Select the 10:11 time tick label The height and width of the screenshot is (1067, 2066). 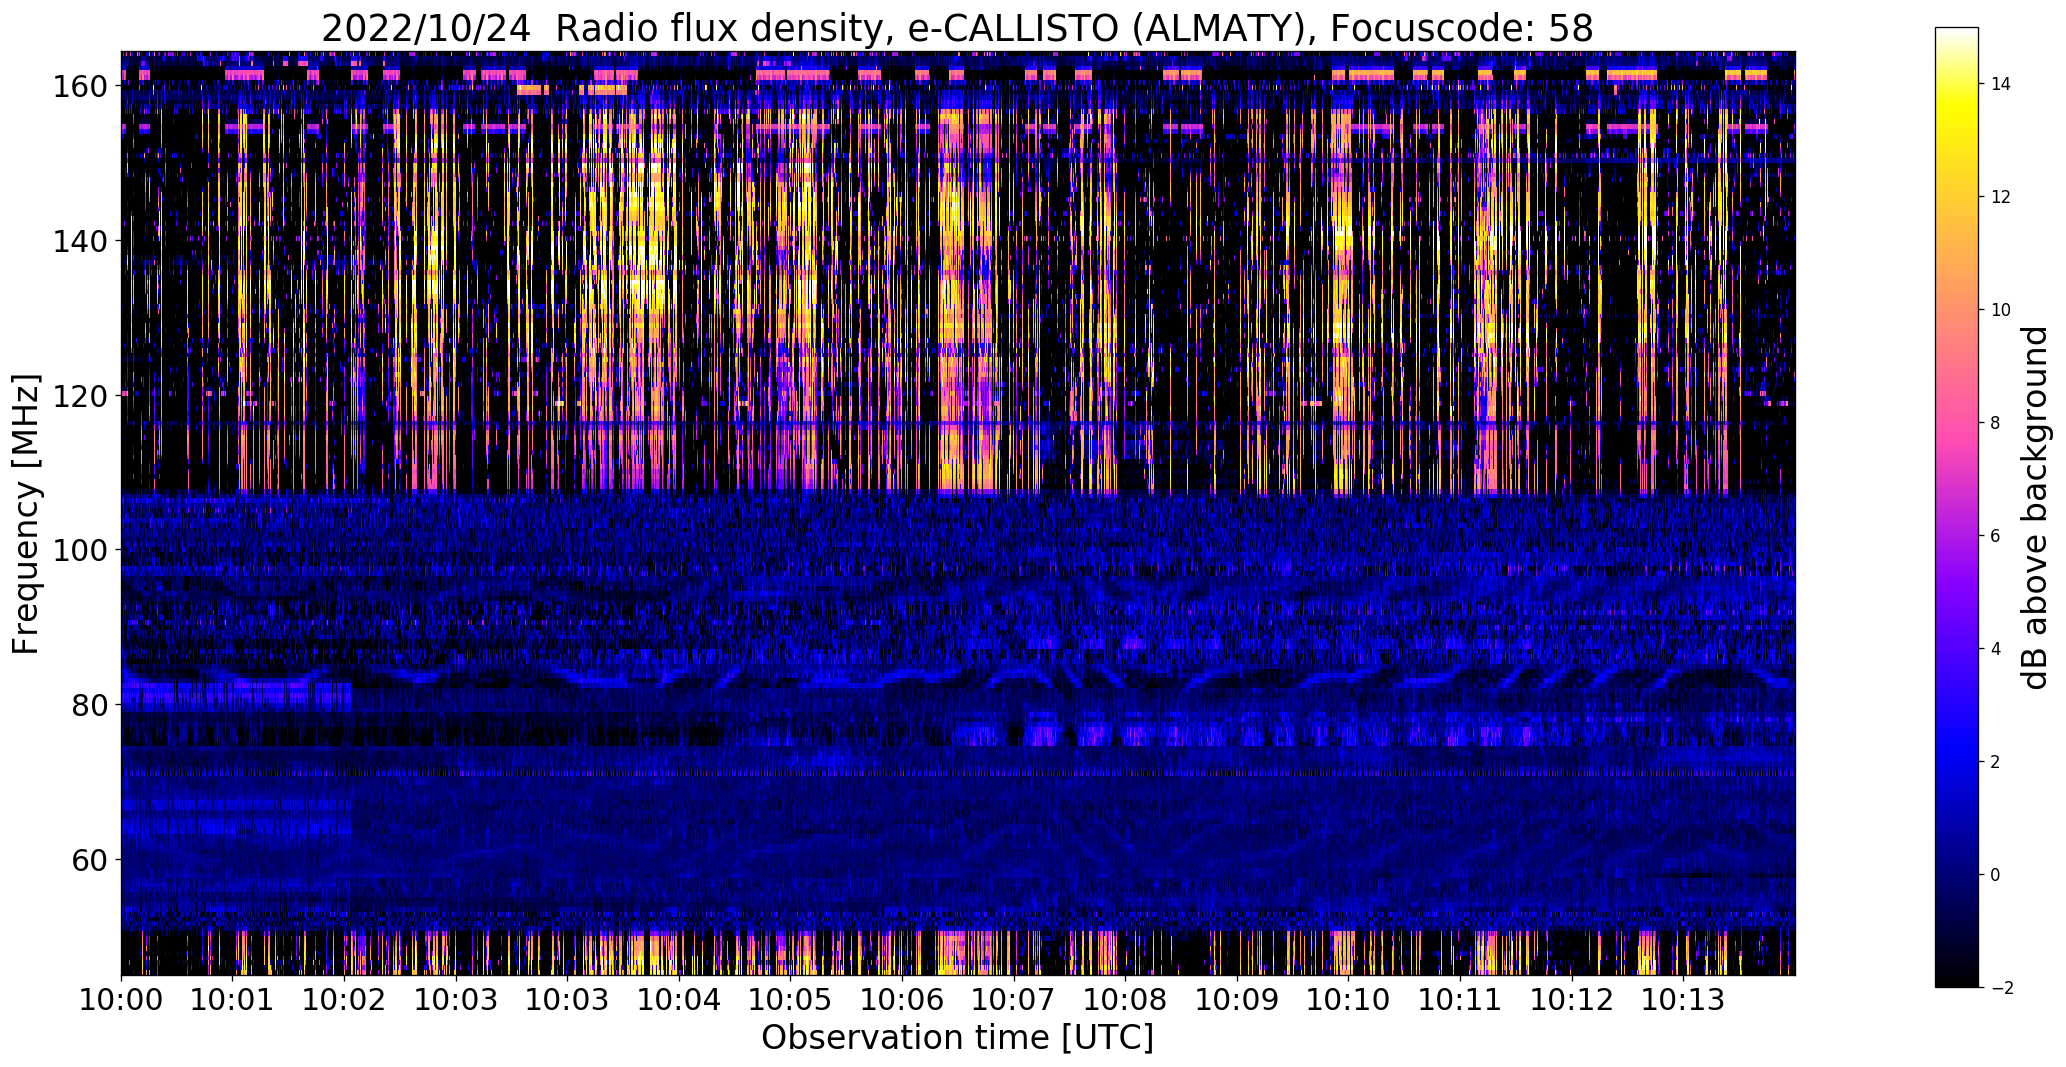(1460, 999)
